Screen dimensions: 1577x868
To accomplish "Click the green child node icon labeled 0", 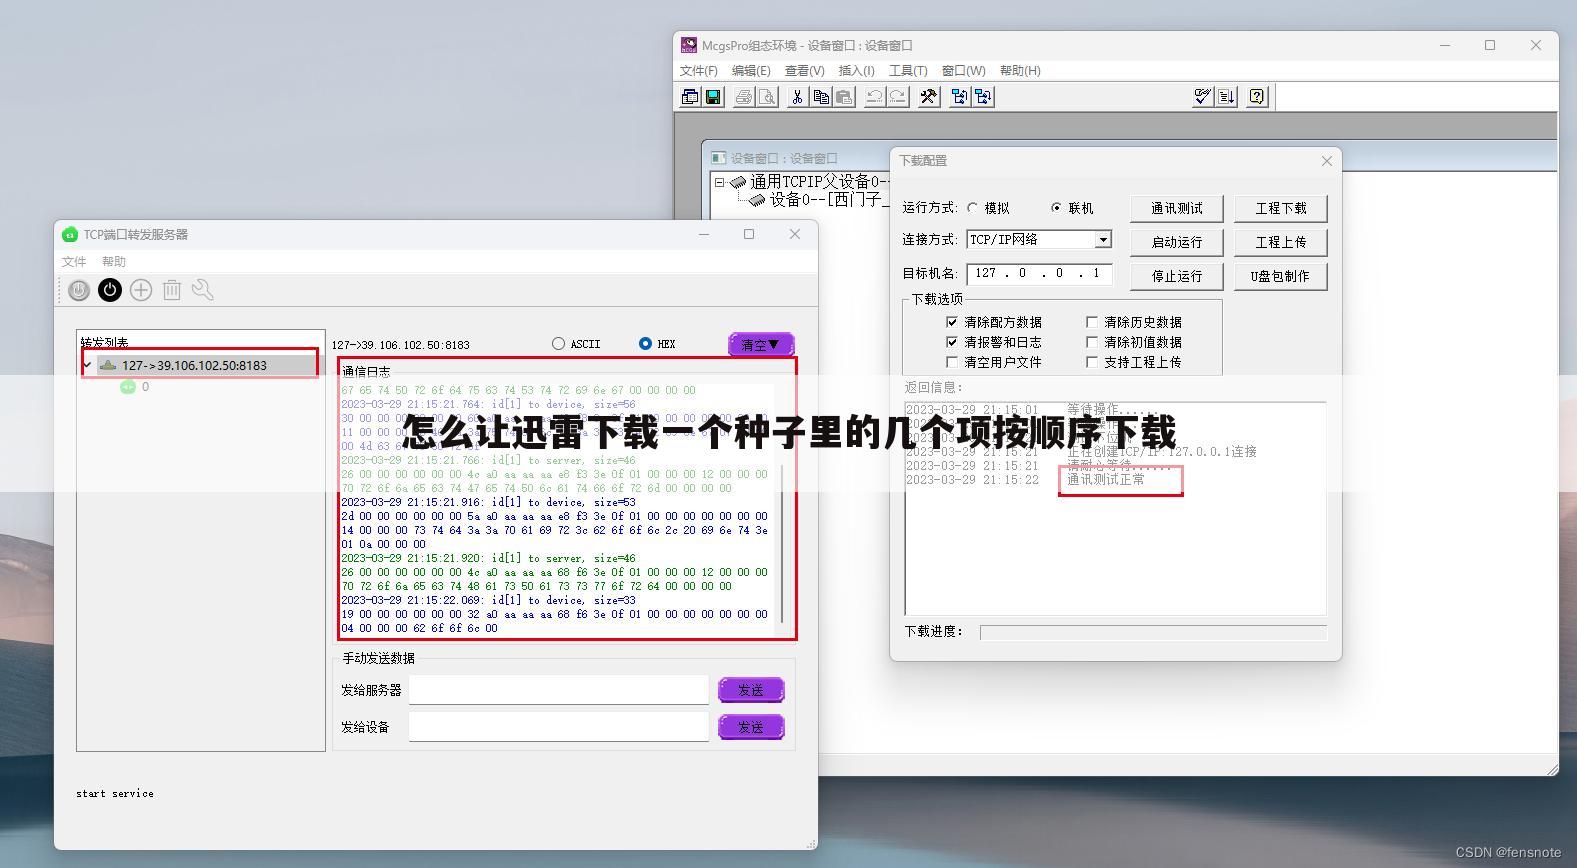I will point(128,387).
